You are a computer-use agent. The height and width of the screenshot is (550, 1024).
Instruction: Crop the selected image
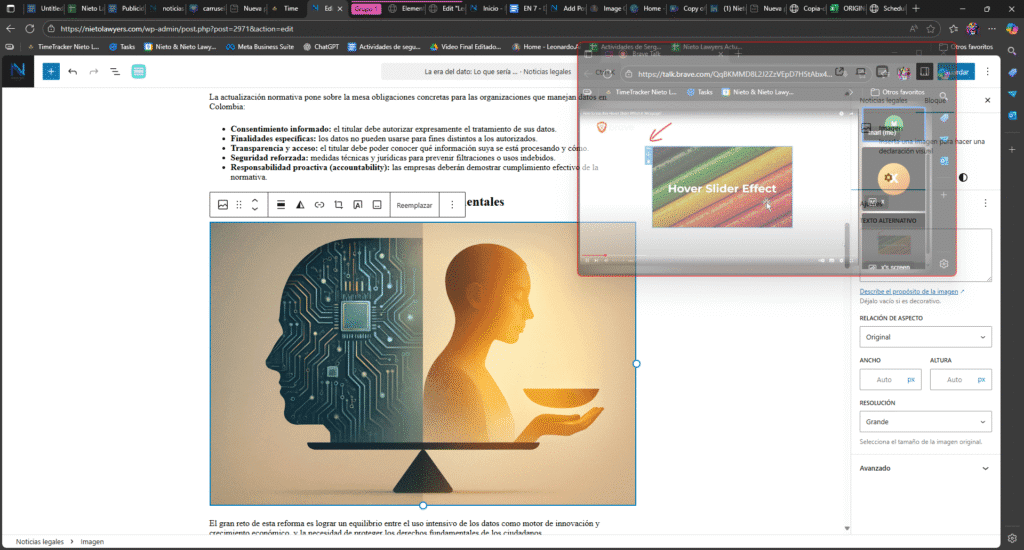click(x=338, y=205)
